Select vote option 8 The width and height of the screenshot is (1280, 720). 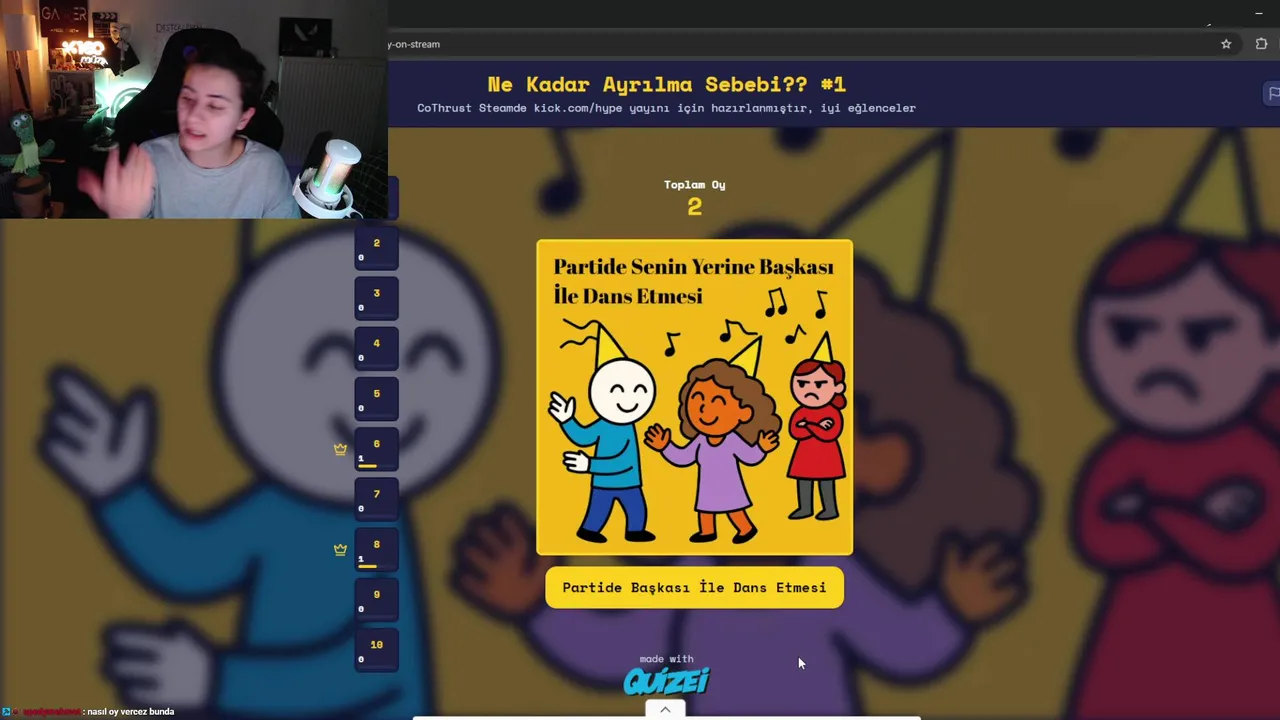[377, 549]
